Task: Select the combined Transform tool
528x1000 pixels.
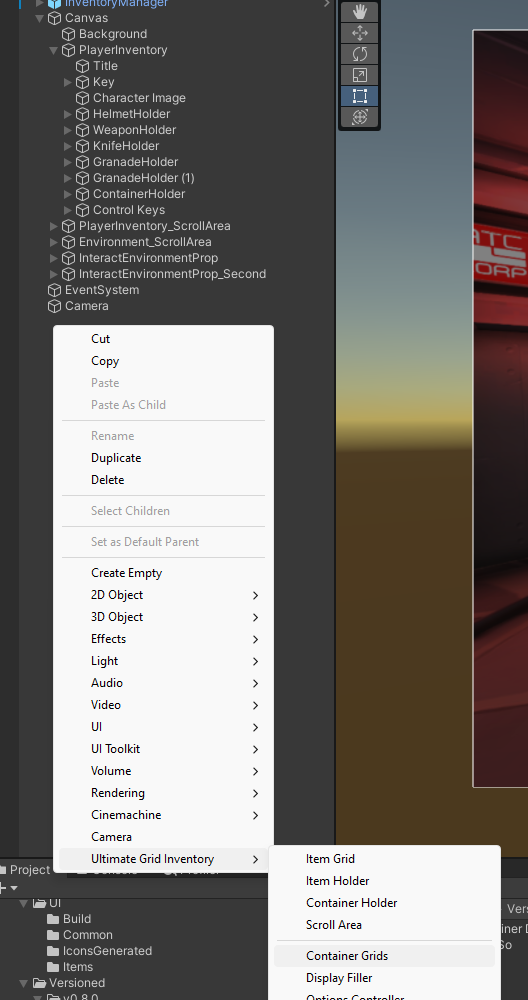Action: pyautogui.click(x=360, y=117)
